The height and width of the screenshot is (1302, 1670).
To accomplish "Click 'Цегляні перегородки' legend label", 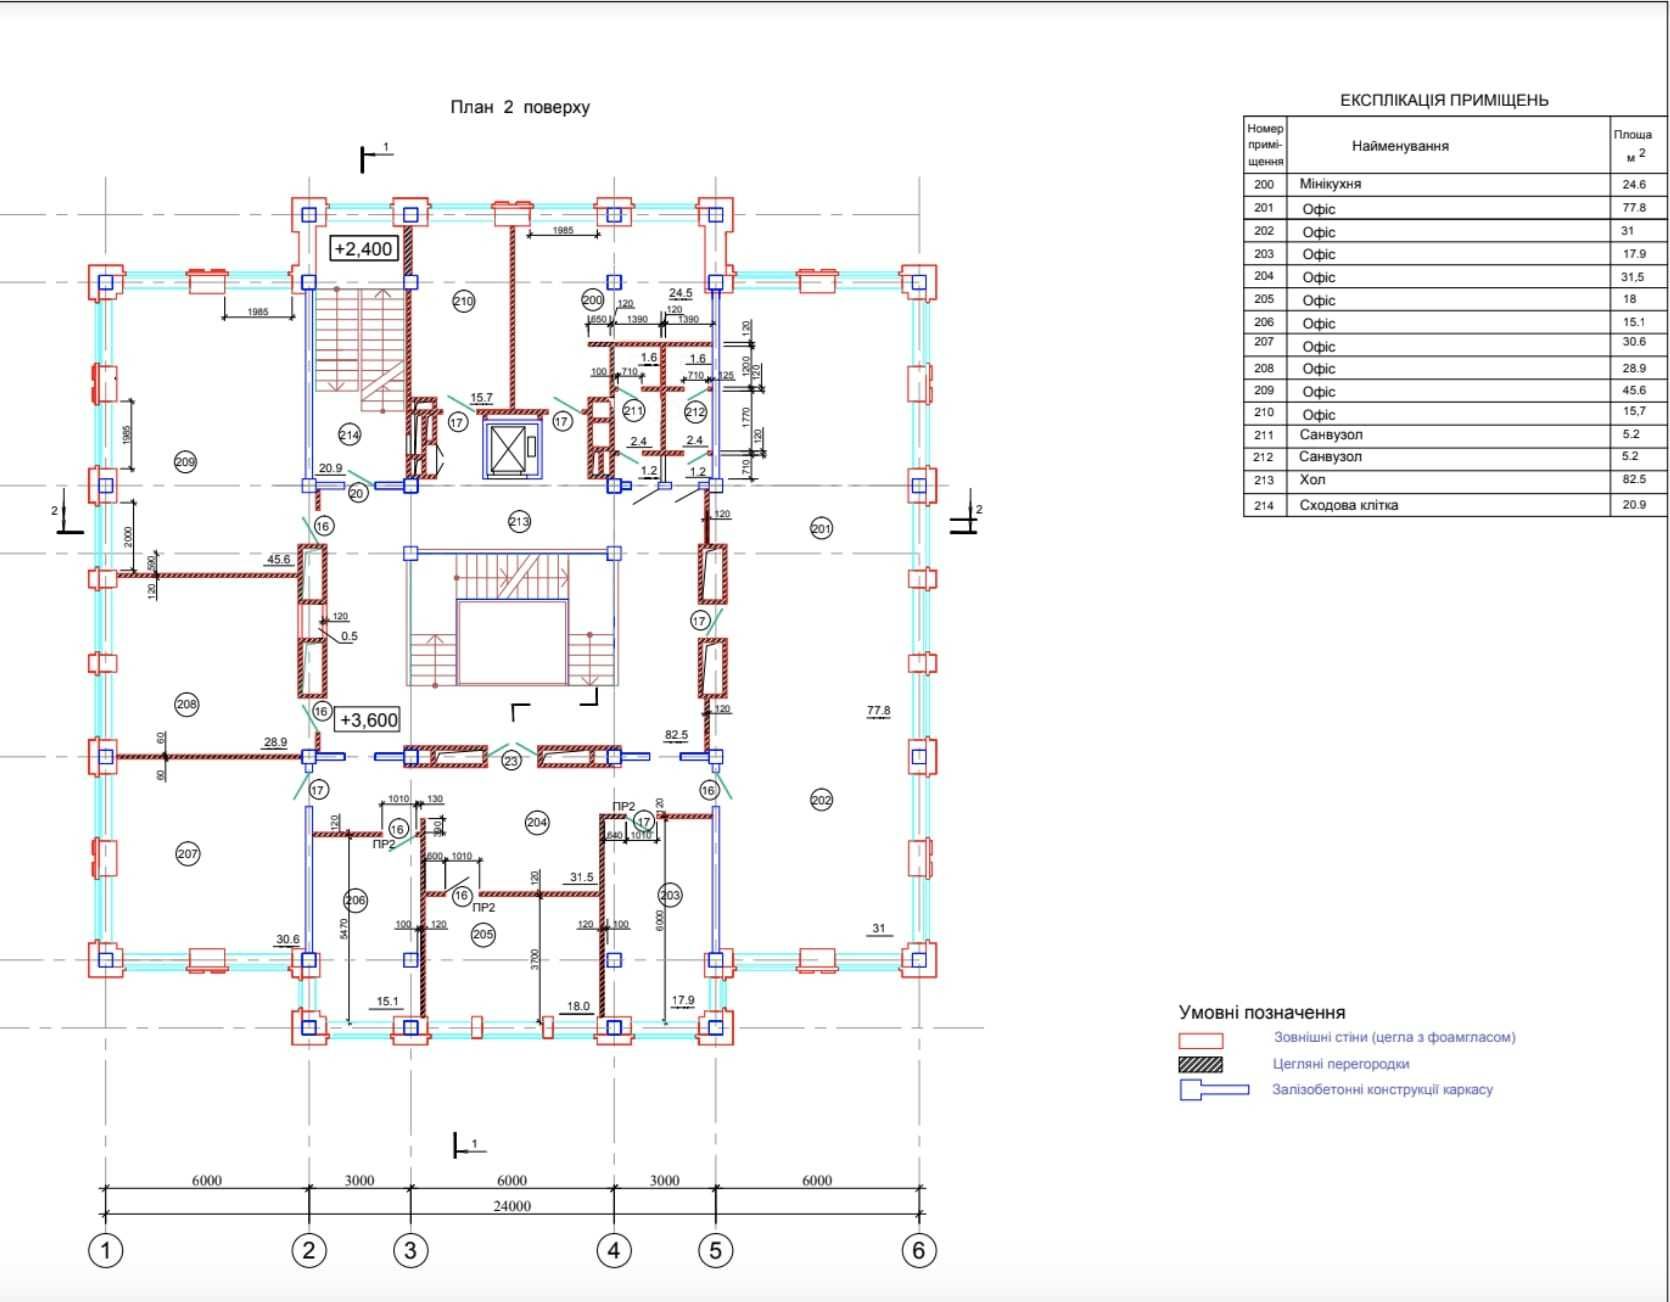I will [x=1341, y=1064].
